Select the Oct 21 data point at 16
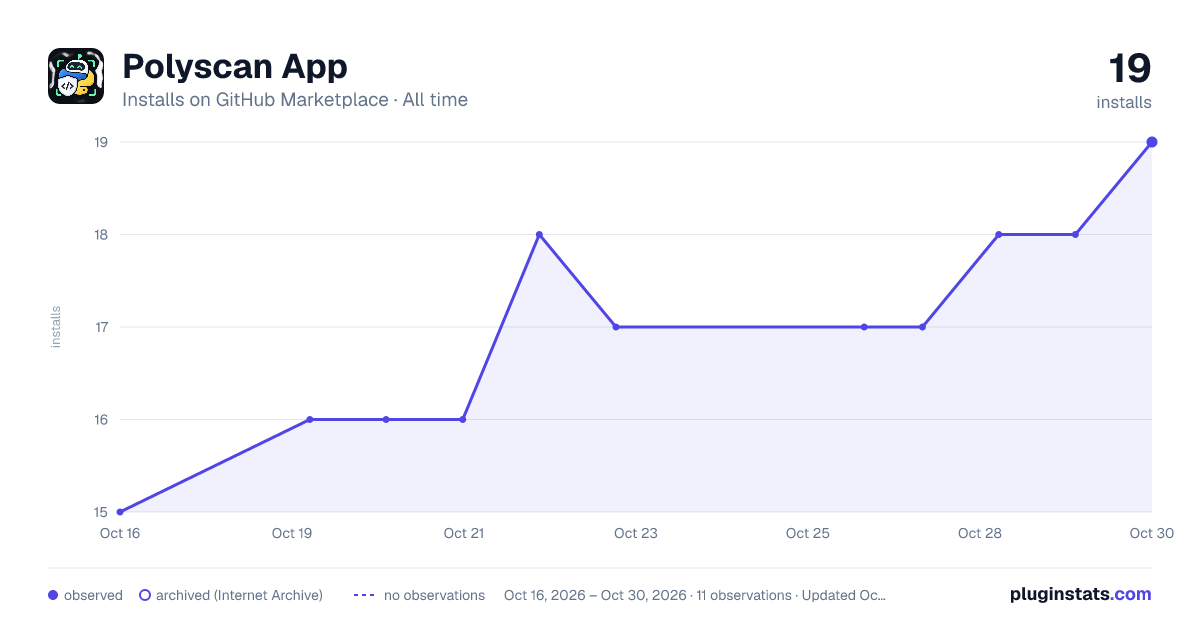The image size is (1200, 630). click(x=463, y=420)
